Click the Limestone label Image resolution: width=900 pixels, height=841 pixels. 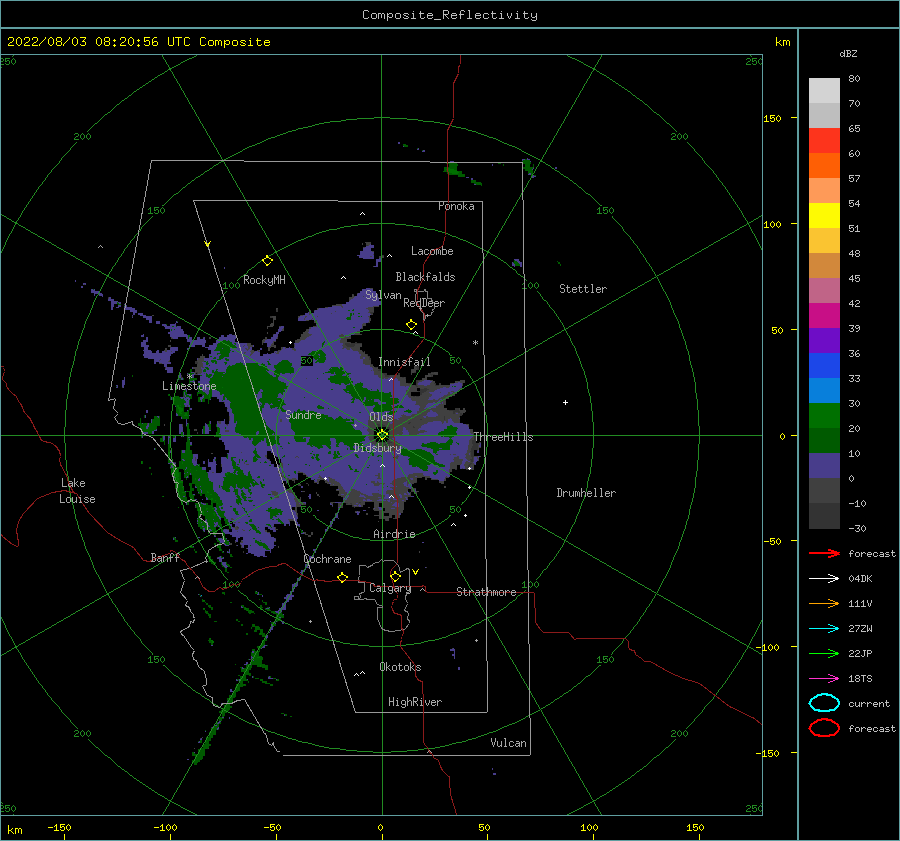tap(189, 386)
